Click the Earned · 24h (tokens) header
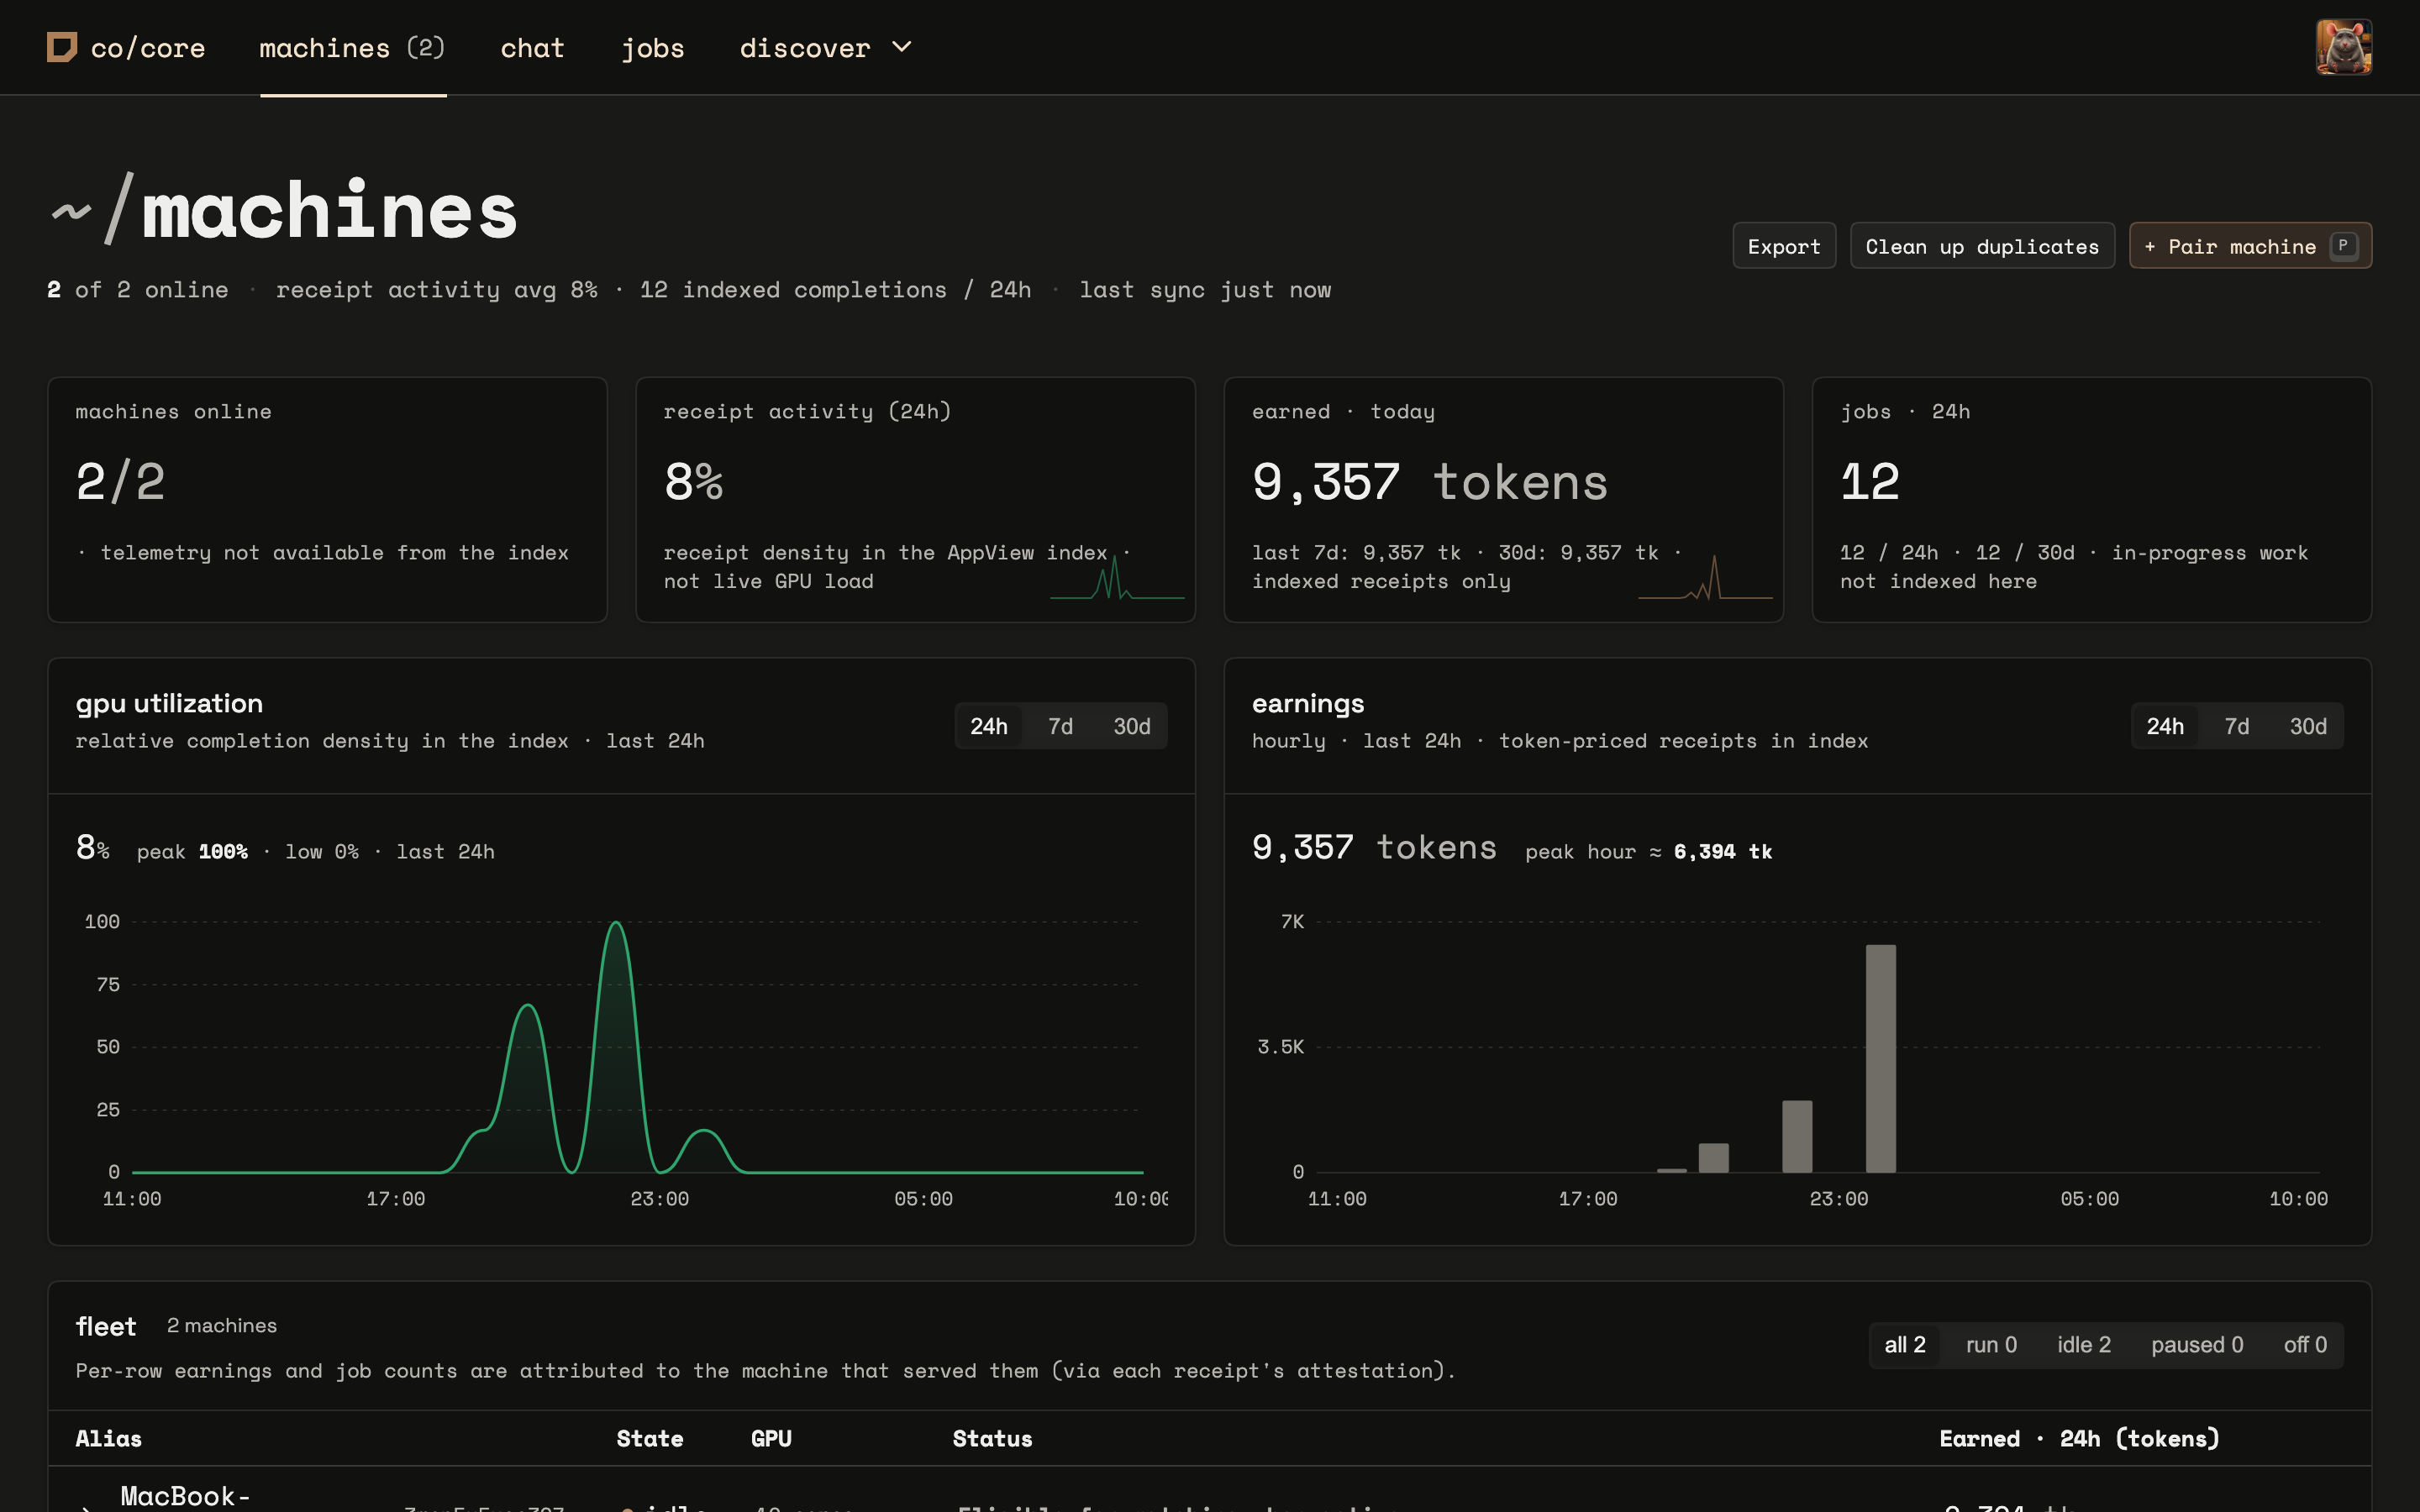Viewport: 2420px width, 1512px height. pos(2079,1439)
